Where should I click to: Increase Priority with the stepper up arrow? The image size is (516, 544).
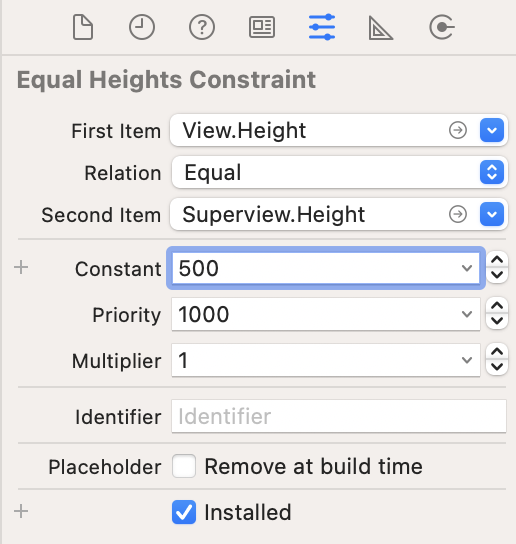point(497,306)
